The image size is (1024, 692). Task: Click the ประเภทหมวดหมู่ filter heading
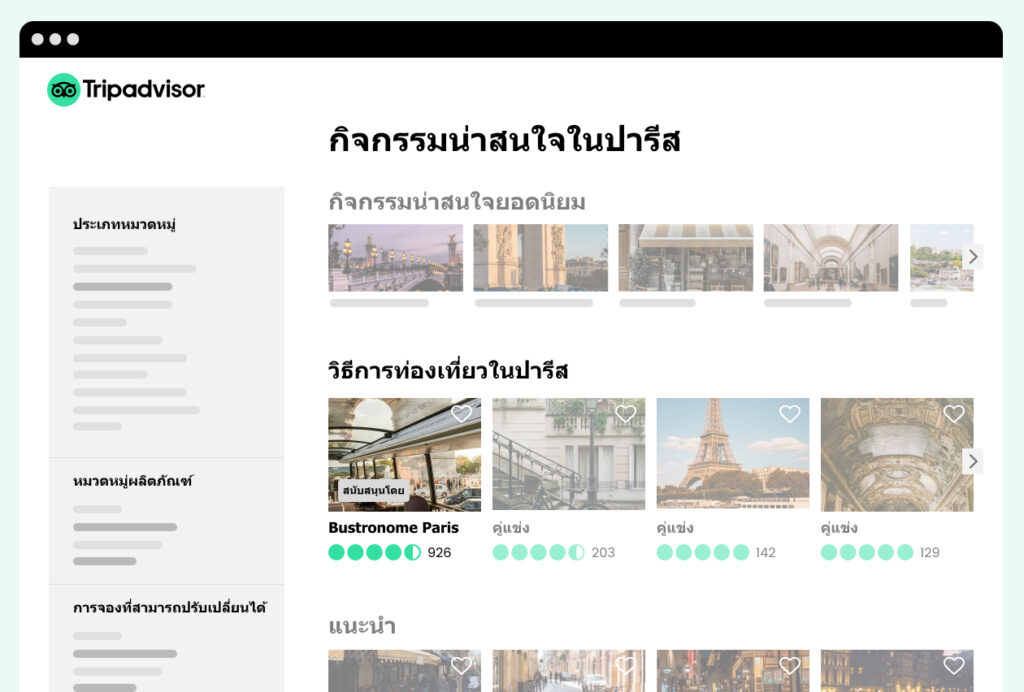click(124, 224)
